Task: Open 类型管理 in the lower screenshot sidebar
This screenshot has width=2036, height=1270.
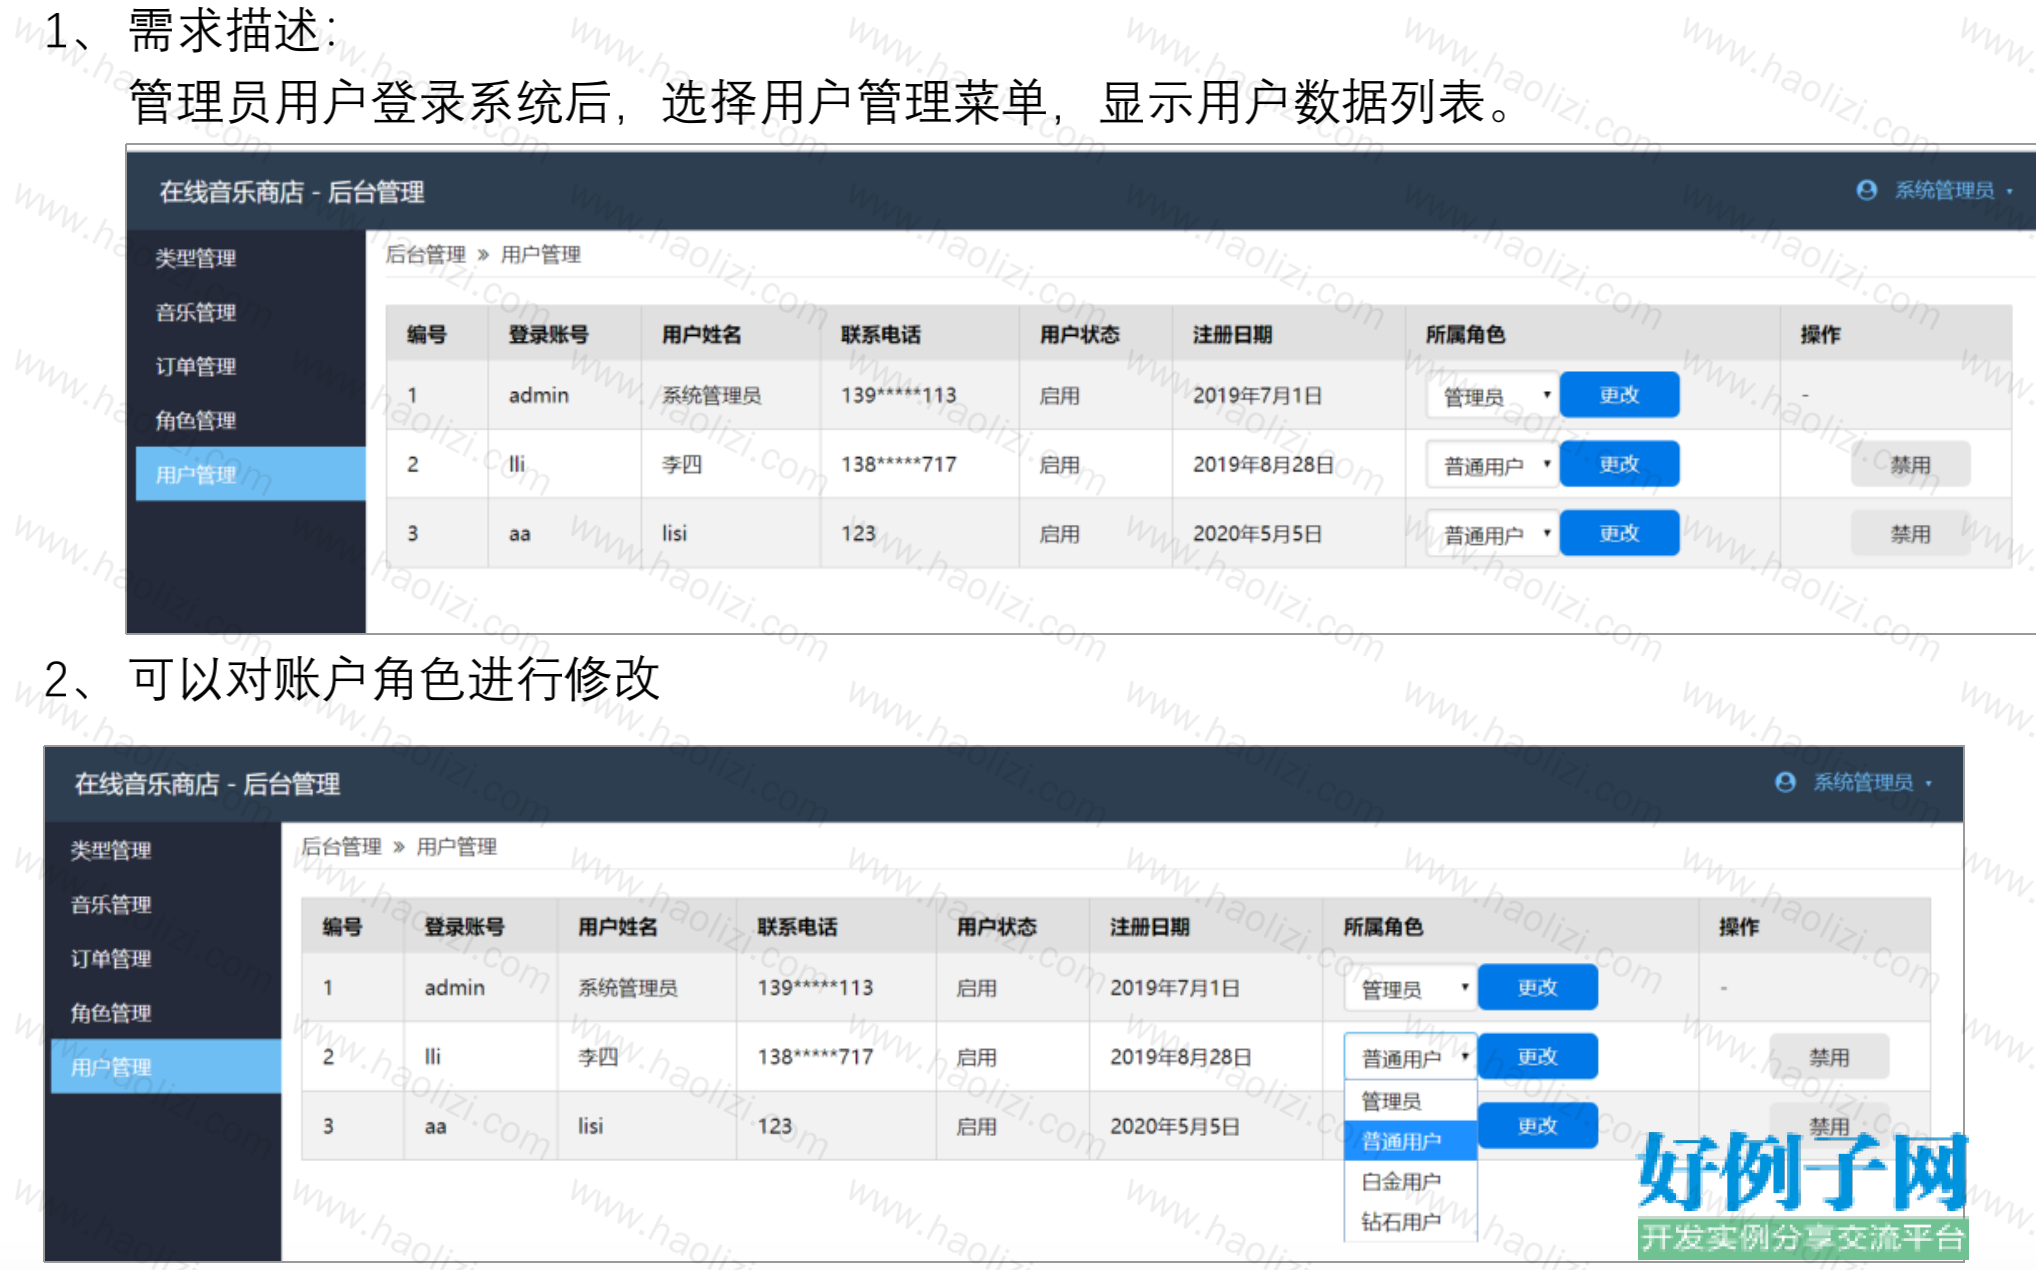Action: pos(111,850)
